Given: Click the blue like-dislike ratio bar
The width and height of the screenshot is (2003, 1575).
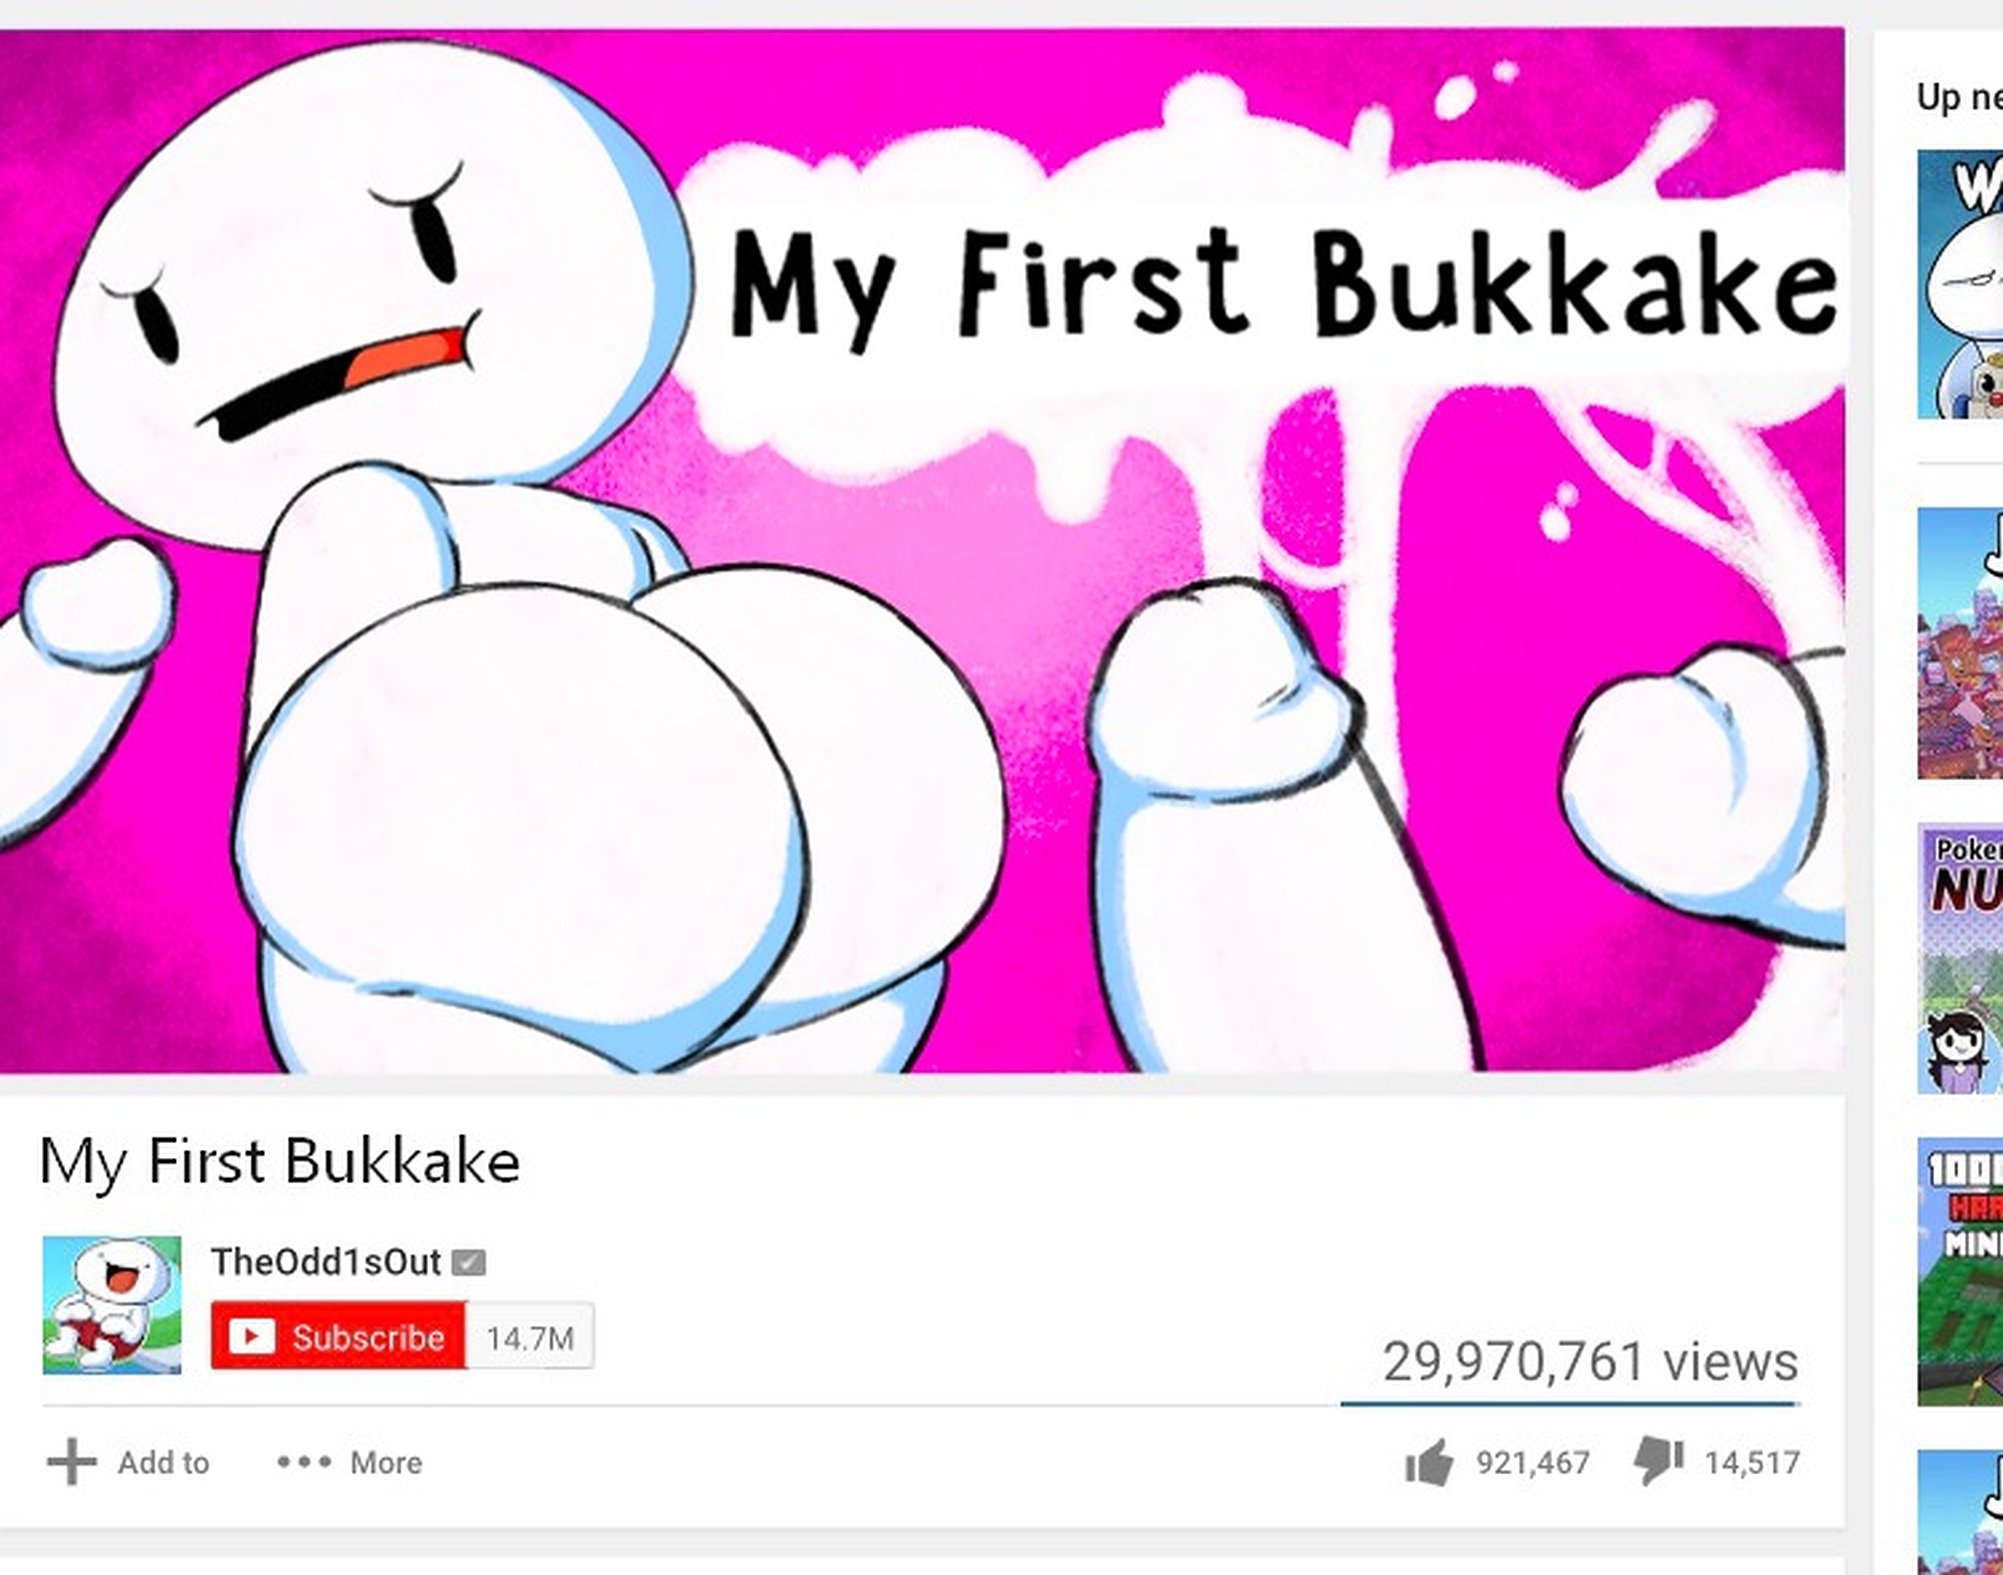Looking at the screenshot, I should pos(1570,1404).
